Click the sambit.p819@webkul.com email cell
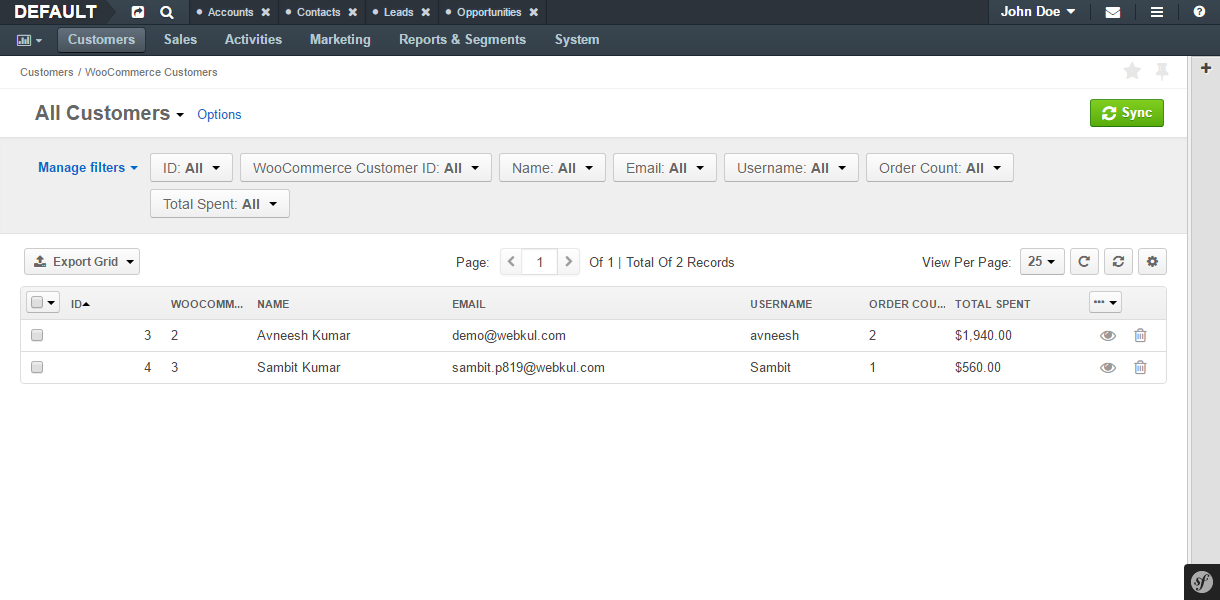Image resolution: width=1220 pixels, height=600 pixels. click(x=528, y=368)
